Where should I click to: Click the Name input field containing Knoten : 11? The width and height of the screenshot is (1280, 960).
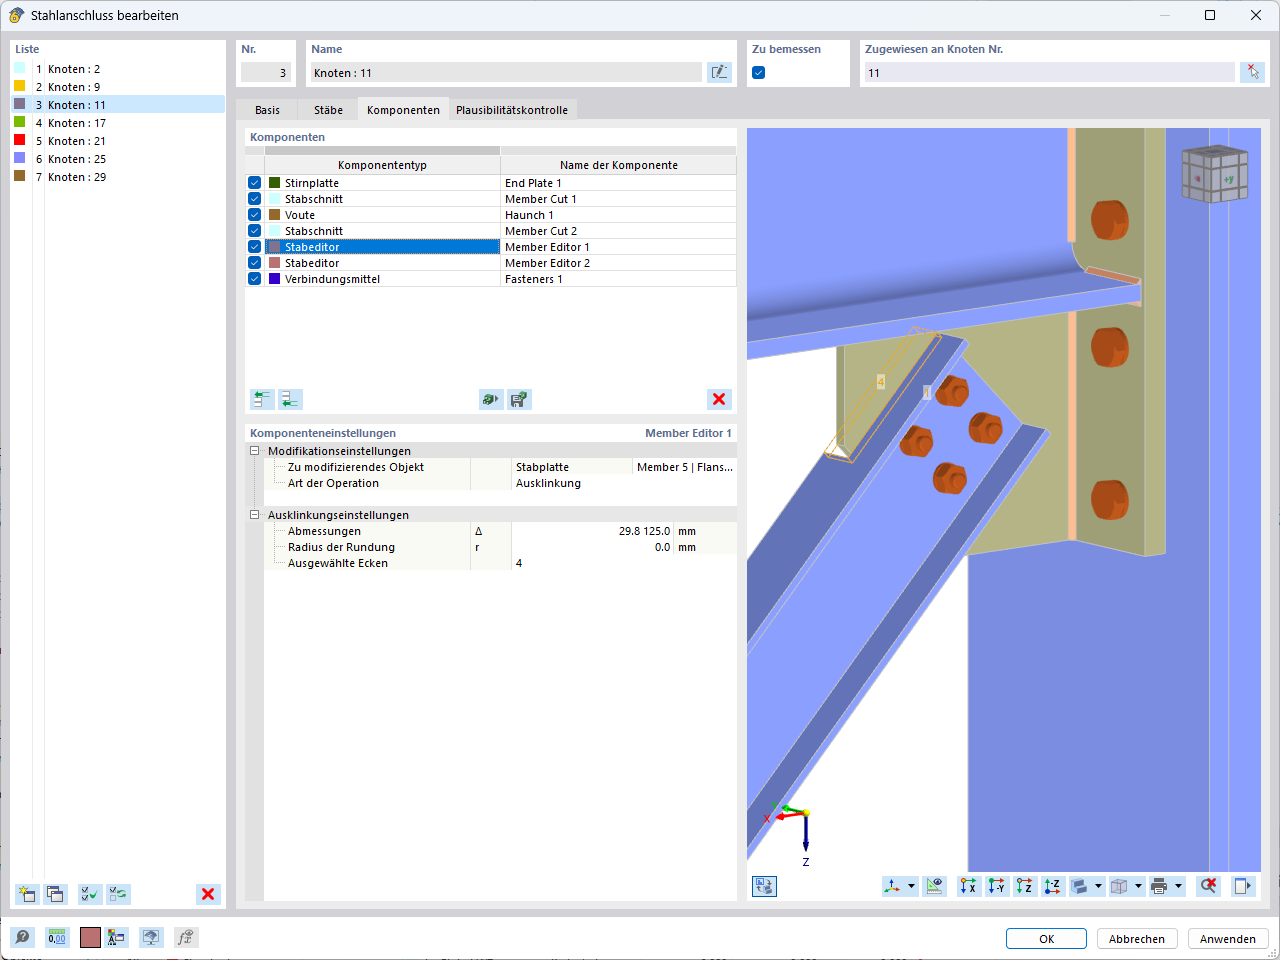(505, 73)
